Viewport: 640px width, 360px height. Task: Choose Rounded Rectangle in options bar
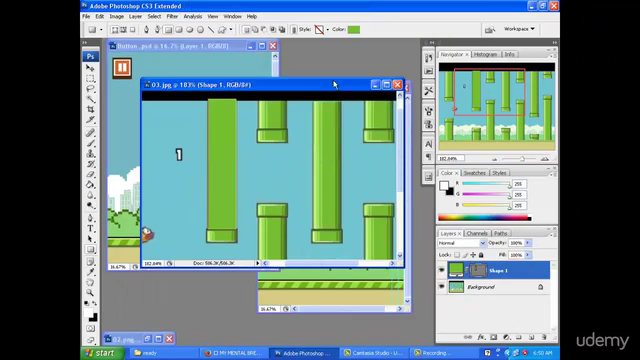coord(179,30)
